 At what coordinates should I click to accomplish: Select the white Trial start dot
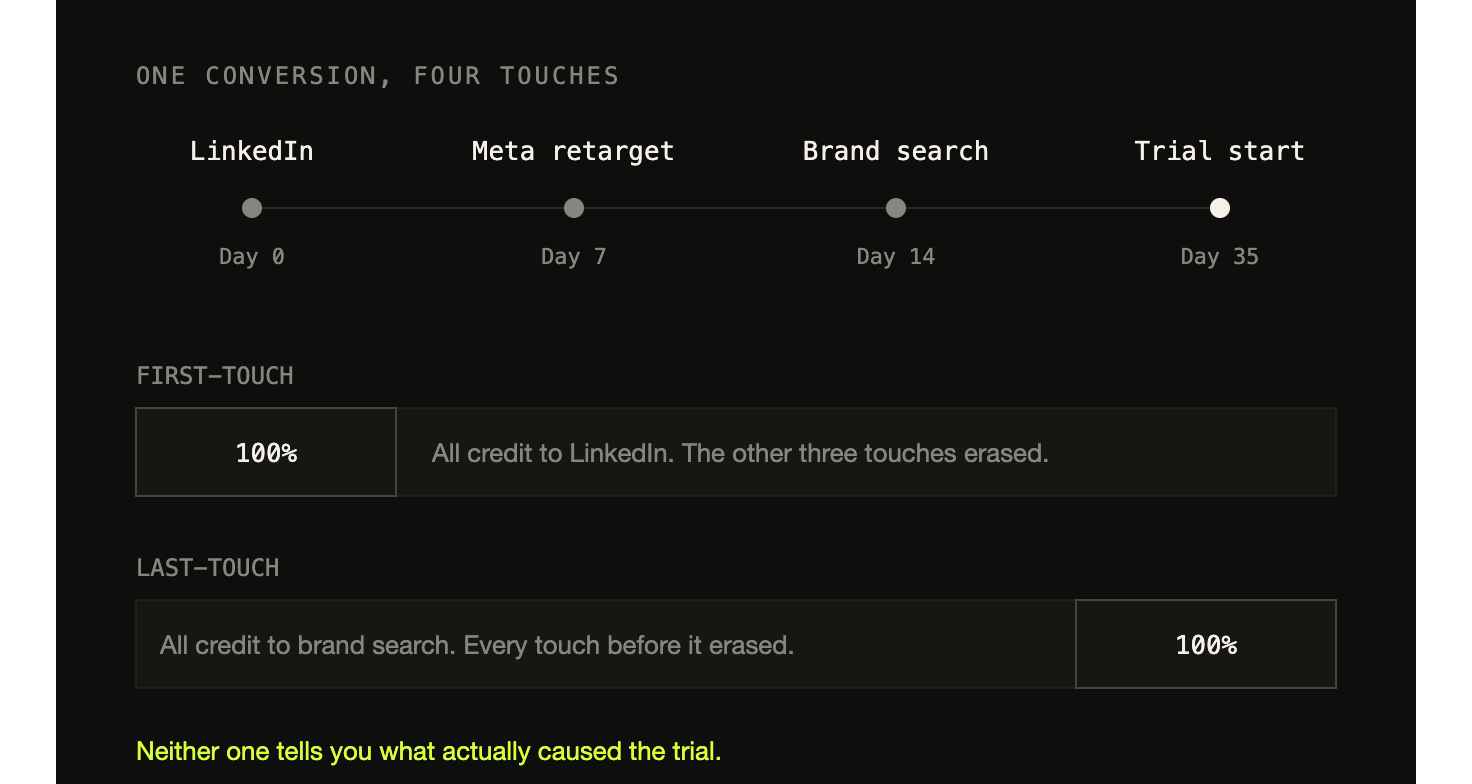(1220, 208)
